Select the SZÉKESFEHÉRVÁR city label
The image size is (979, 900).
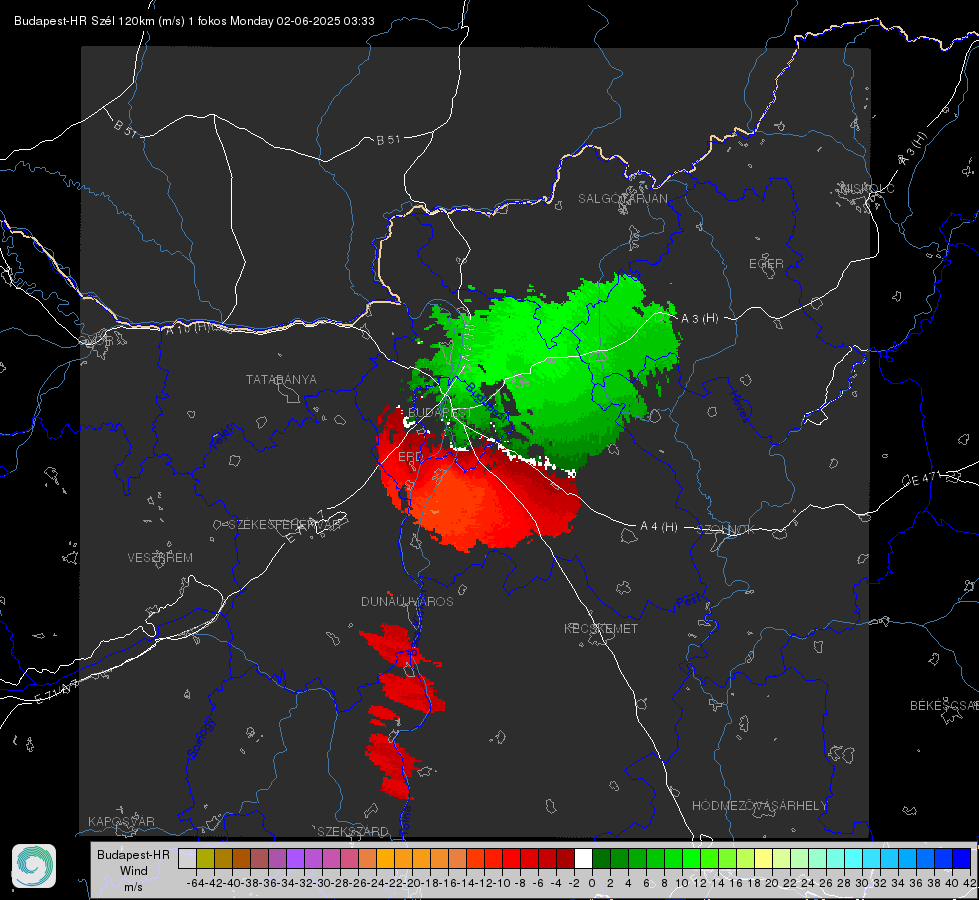[285, 525]
